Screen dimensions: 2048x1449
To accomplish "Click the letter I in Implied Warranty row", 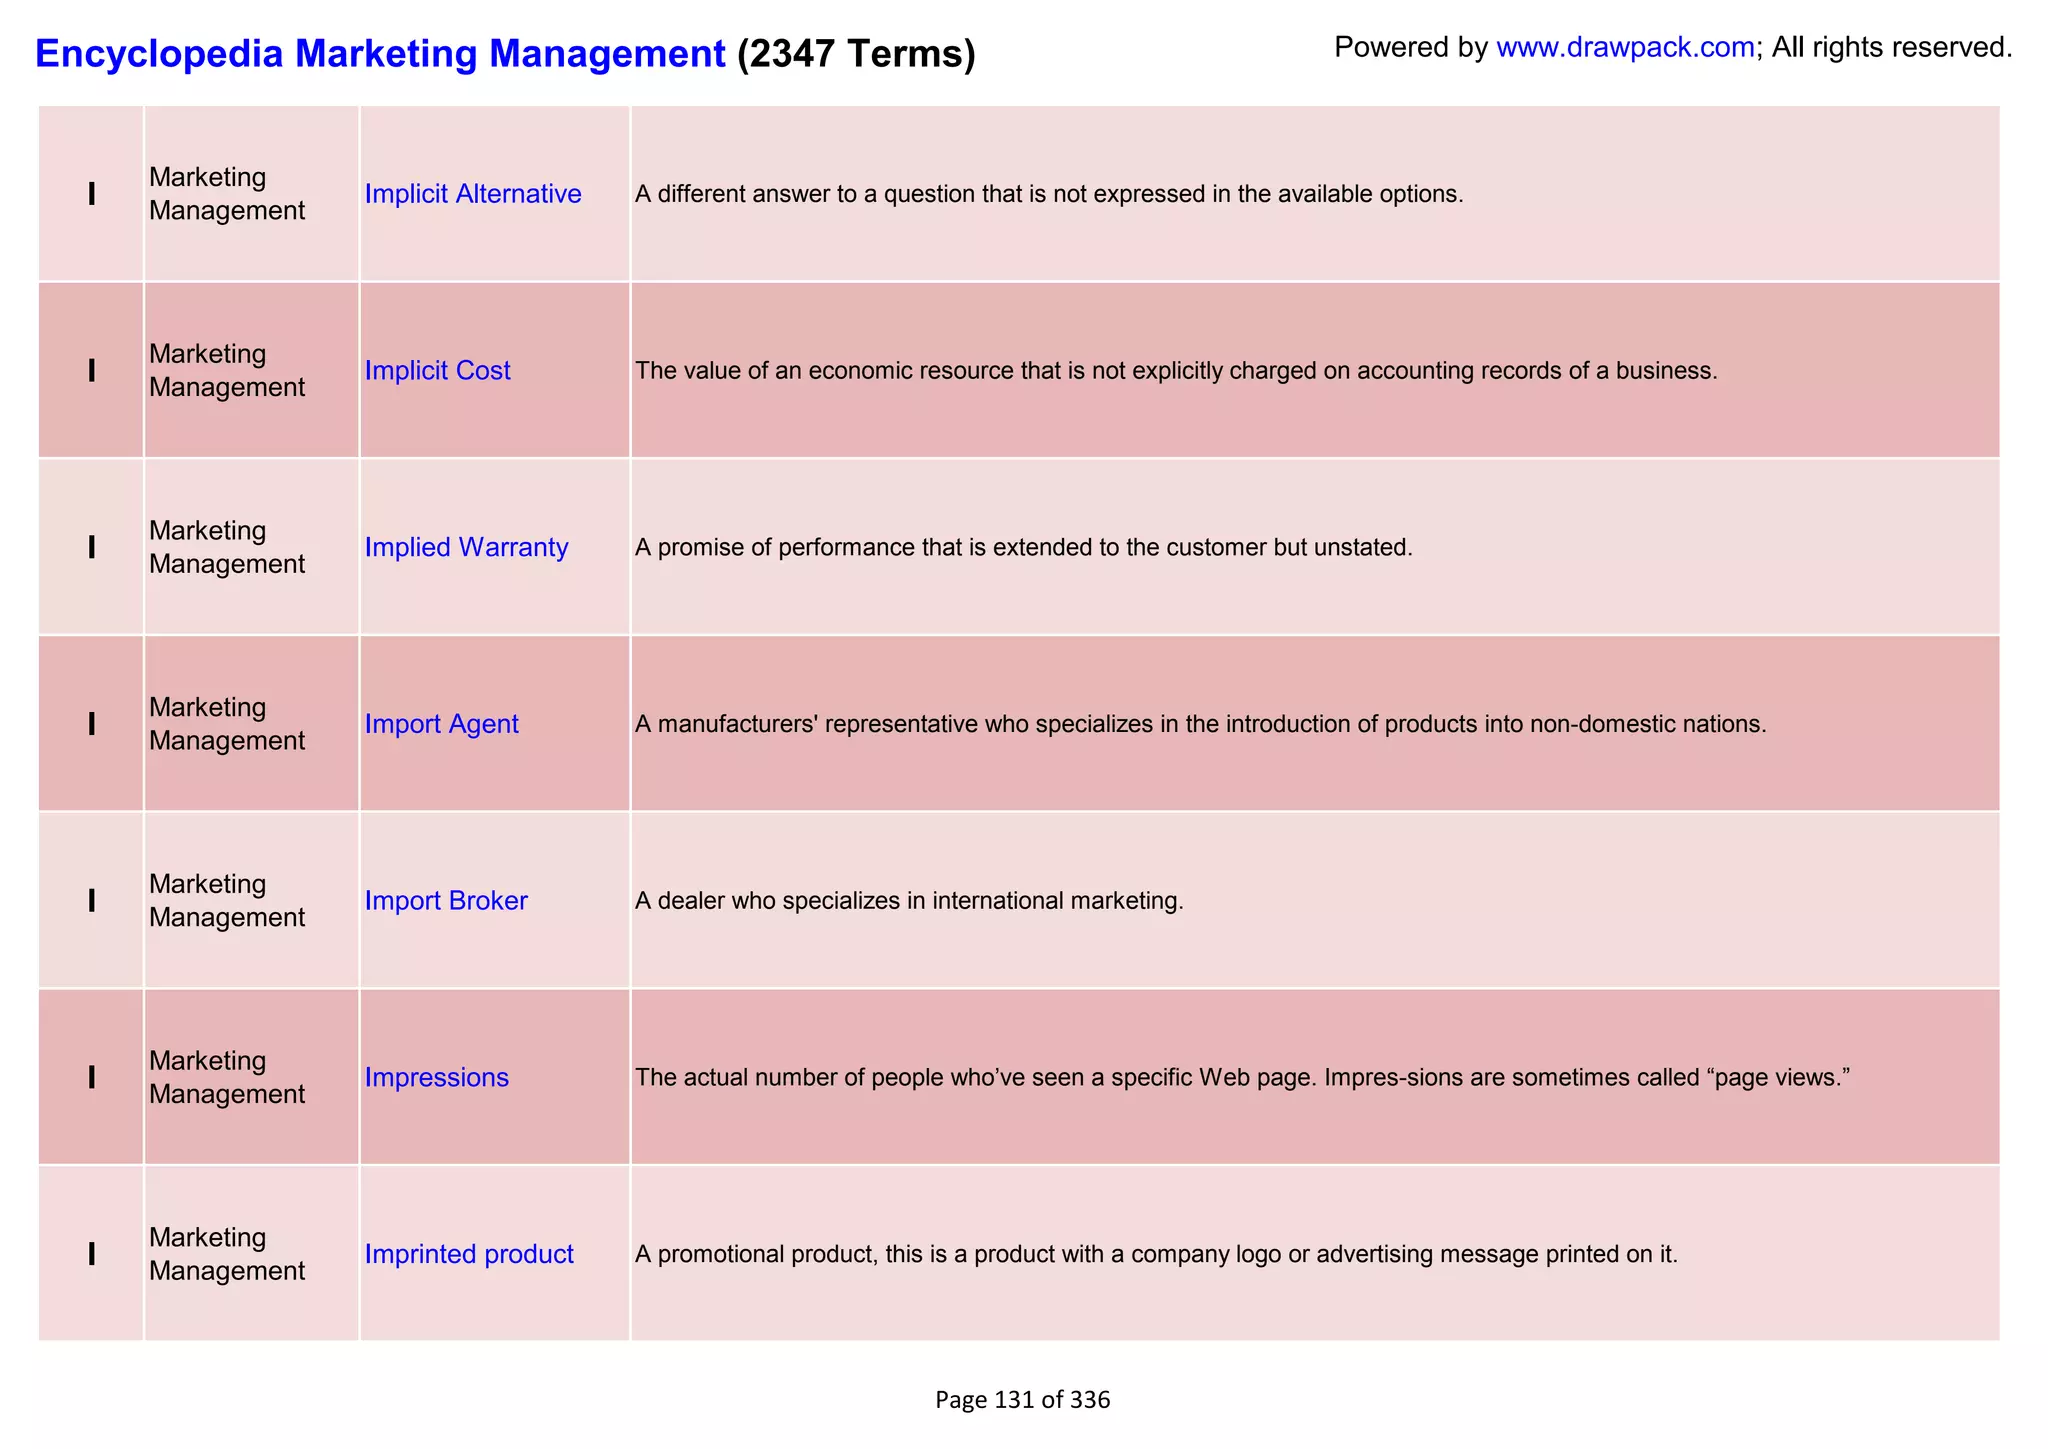I will click(92, 548).
